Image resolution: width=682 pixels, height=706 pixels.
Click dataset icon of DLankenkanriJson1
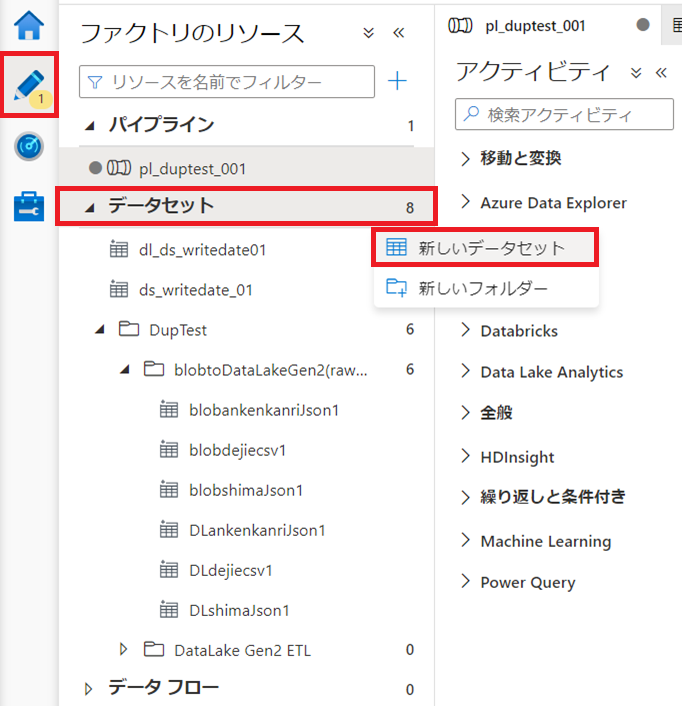[169, 530]
